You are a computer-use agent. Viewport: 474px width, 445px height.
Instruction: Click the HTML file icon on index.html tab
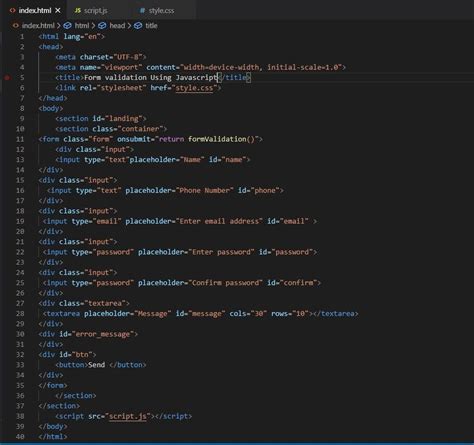point(13,11)
